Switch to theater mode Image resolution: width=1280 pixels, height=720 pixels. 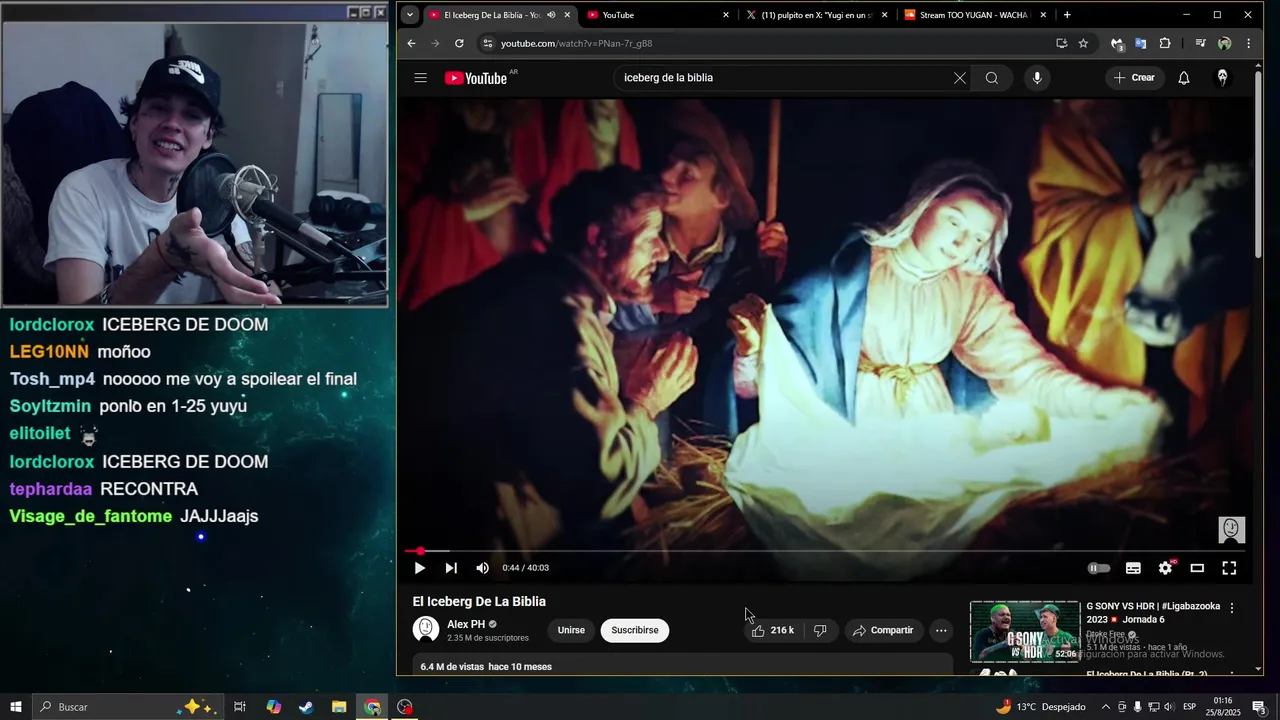click(1197, 568)
